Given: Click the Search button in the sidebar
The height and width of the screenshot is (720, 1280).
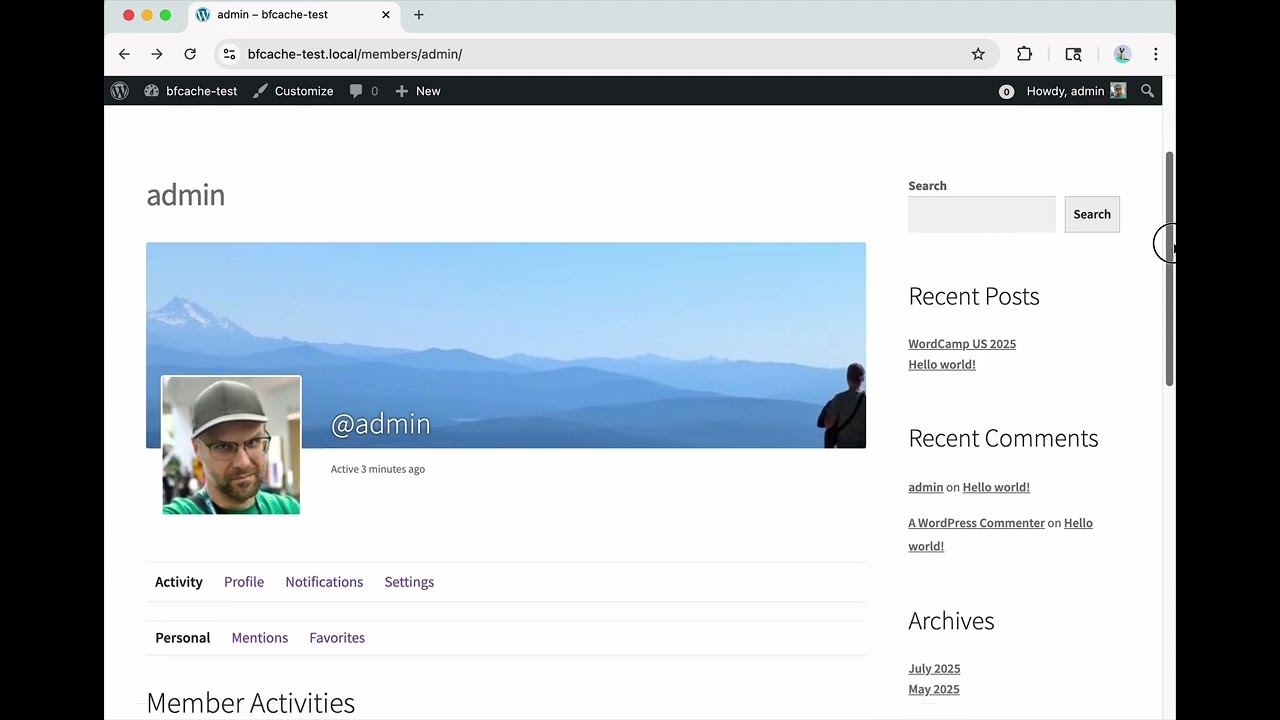Looking at the screenshot, I should [x=1091, y=214].
